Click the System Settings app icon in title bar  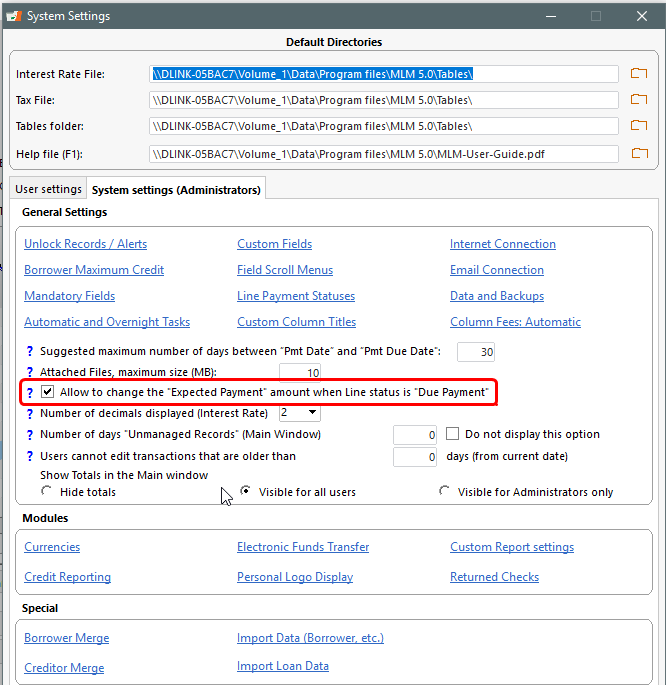coord(14,16)
